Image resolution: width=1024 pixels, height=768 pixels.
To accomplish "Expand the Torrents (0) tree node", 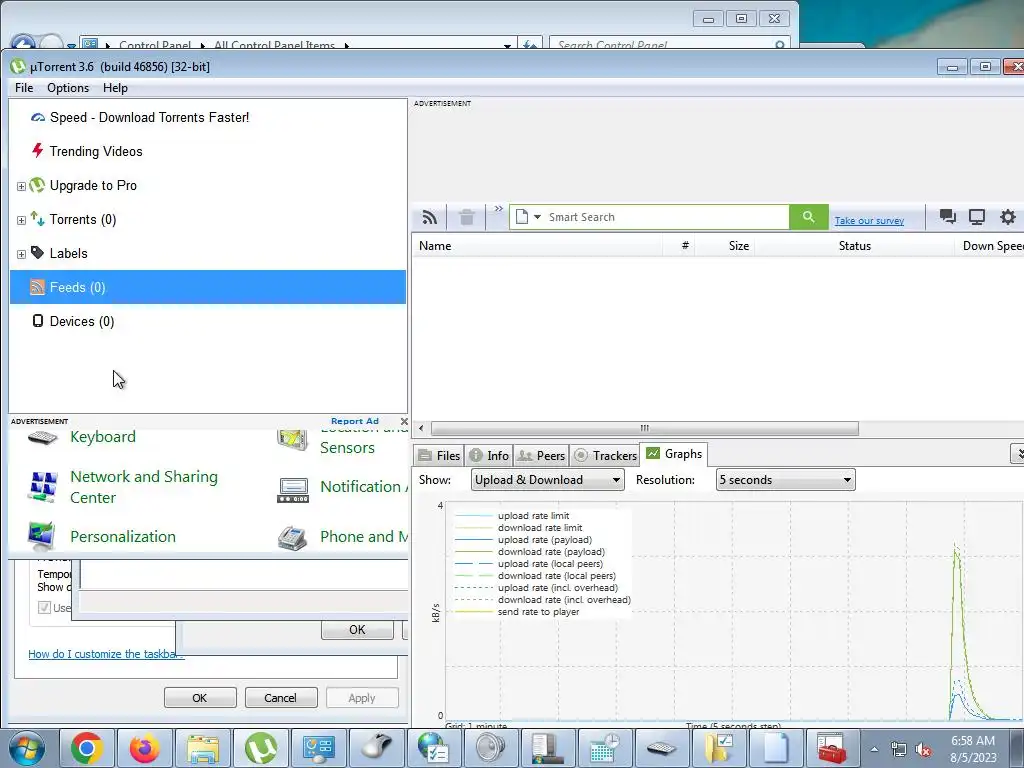I will point(21,220).
